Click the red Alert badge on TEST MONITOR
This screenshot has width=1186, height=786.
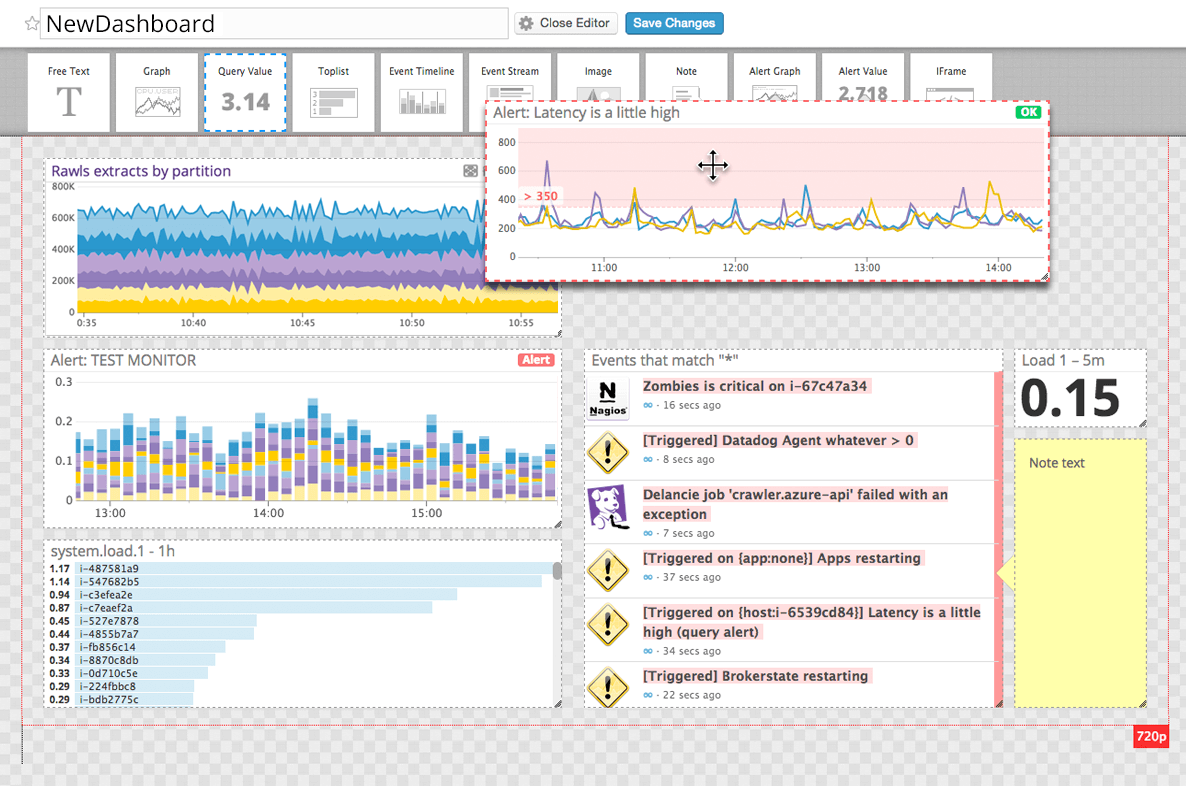pos(536,360)
